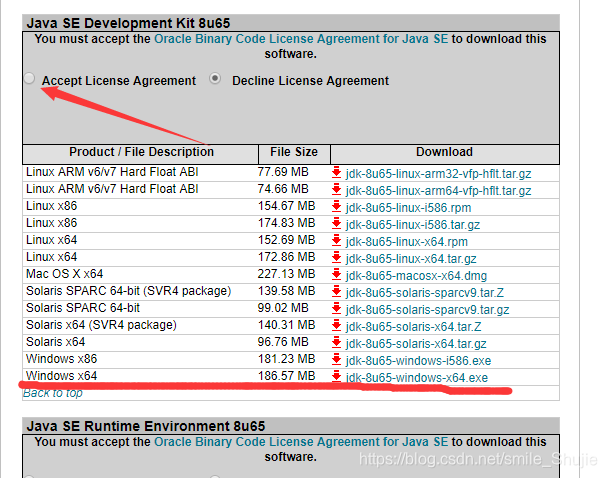Screen dimensions: 607x478
Task: Open the jdk-8u65-linux-x64.tar.gz link
Action: [411, 259]
